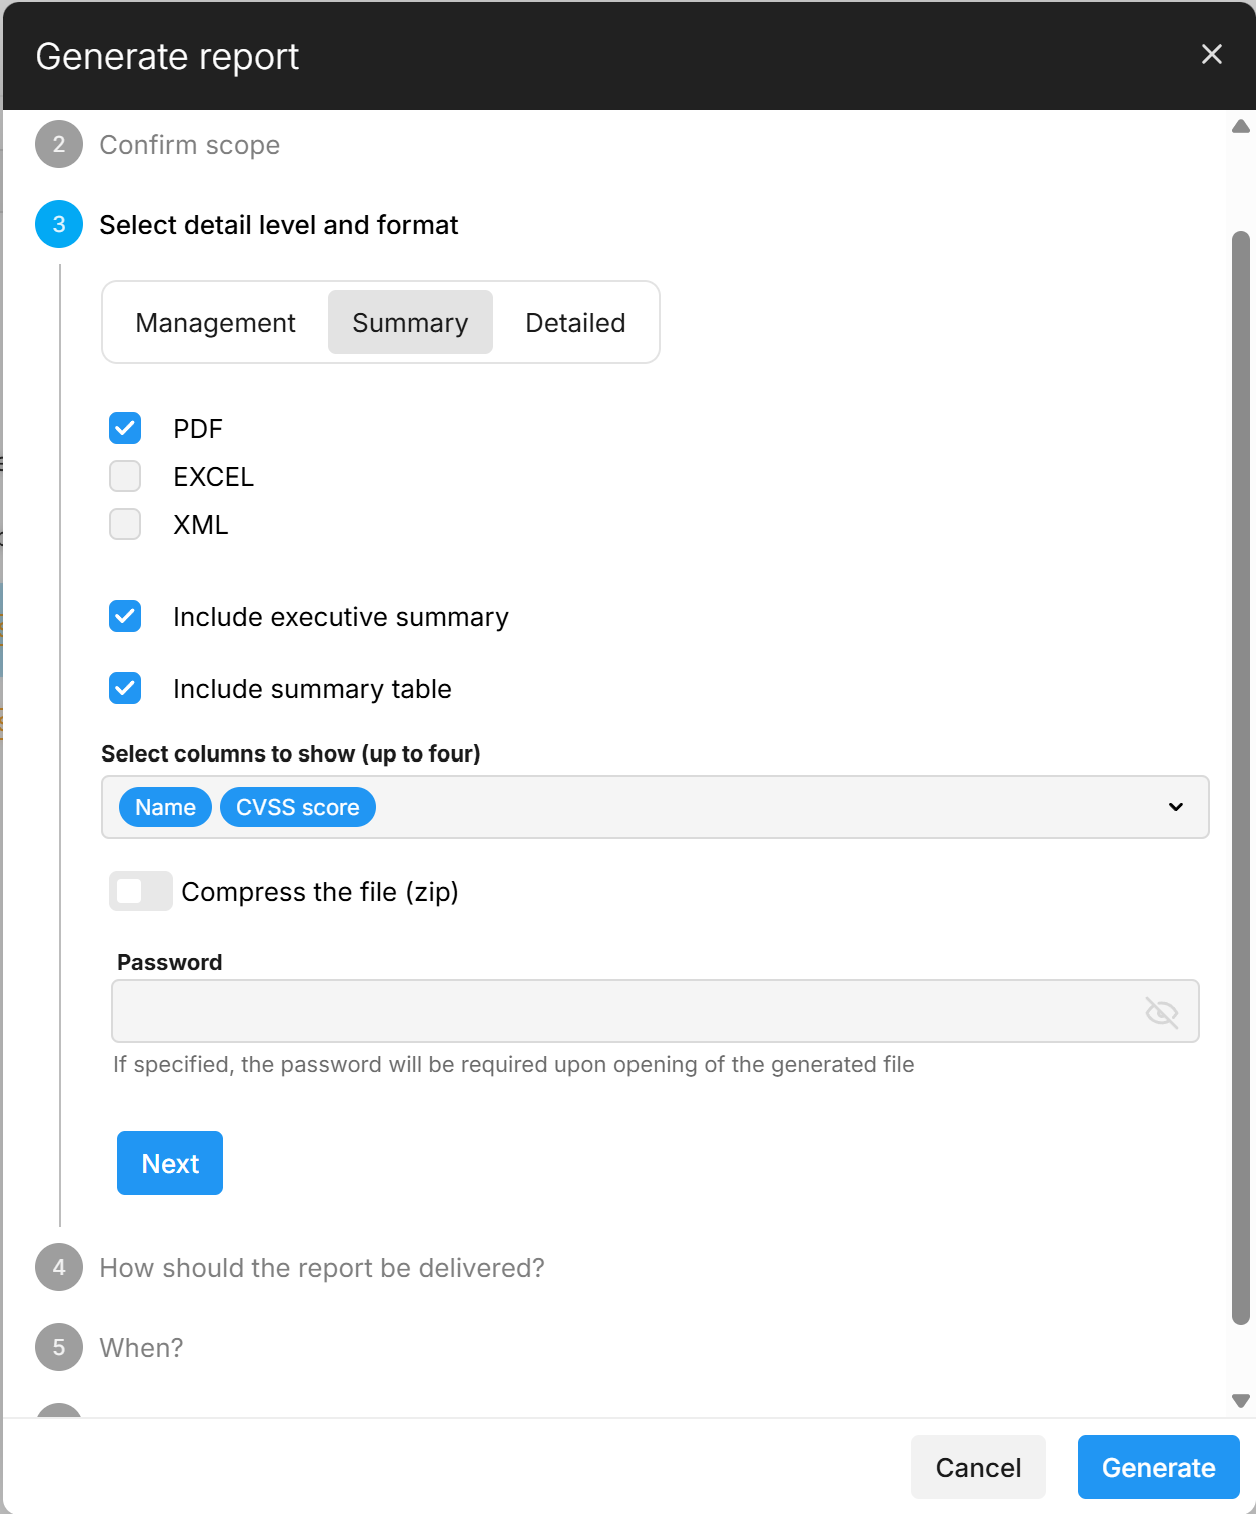This screenshot has width=1256, height=1514.
Task: Enable the EXCEL format checkbox
Action: coord(125,477)
